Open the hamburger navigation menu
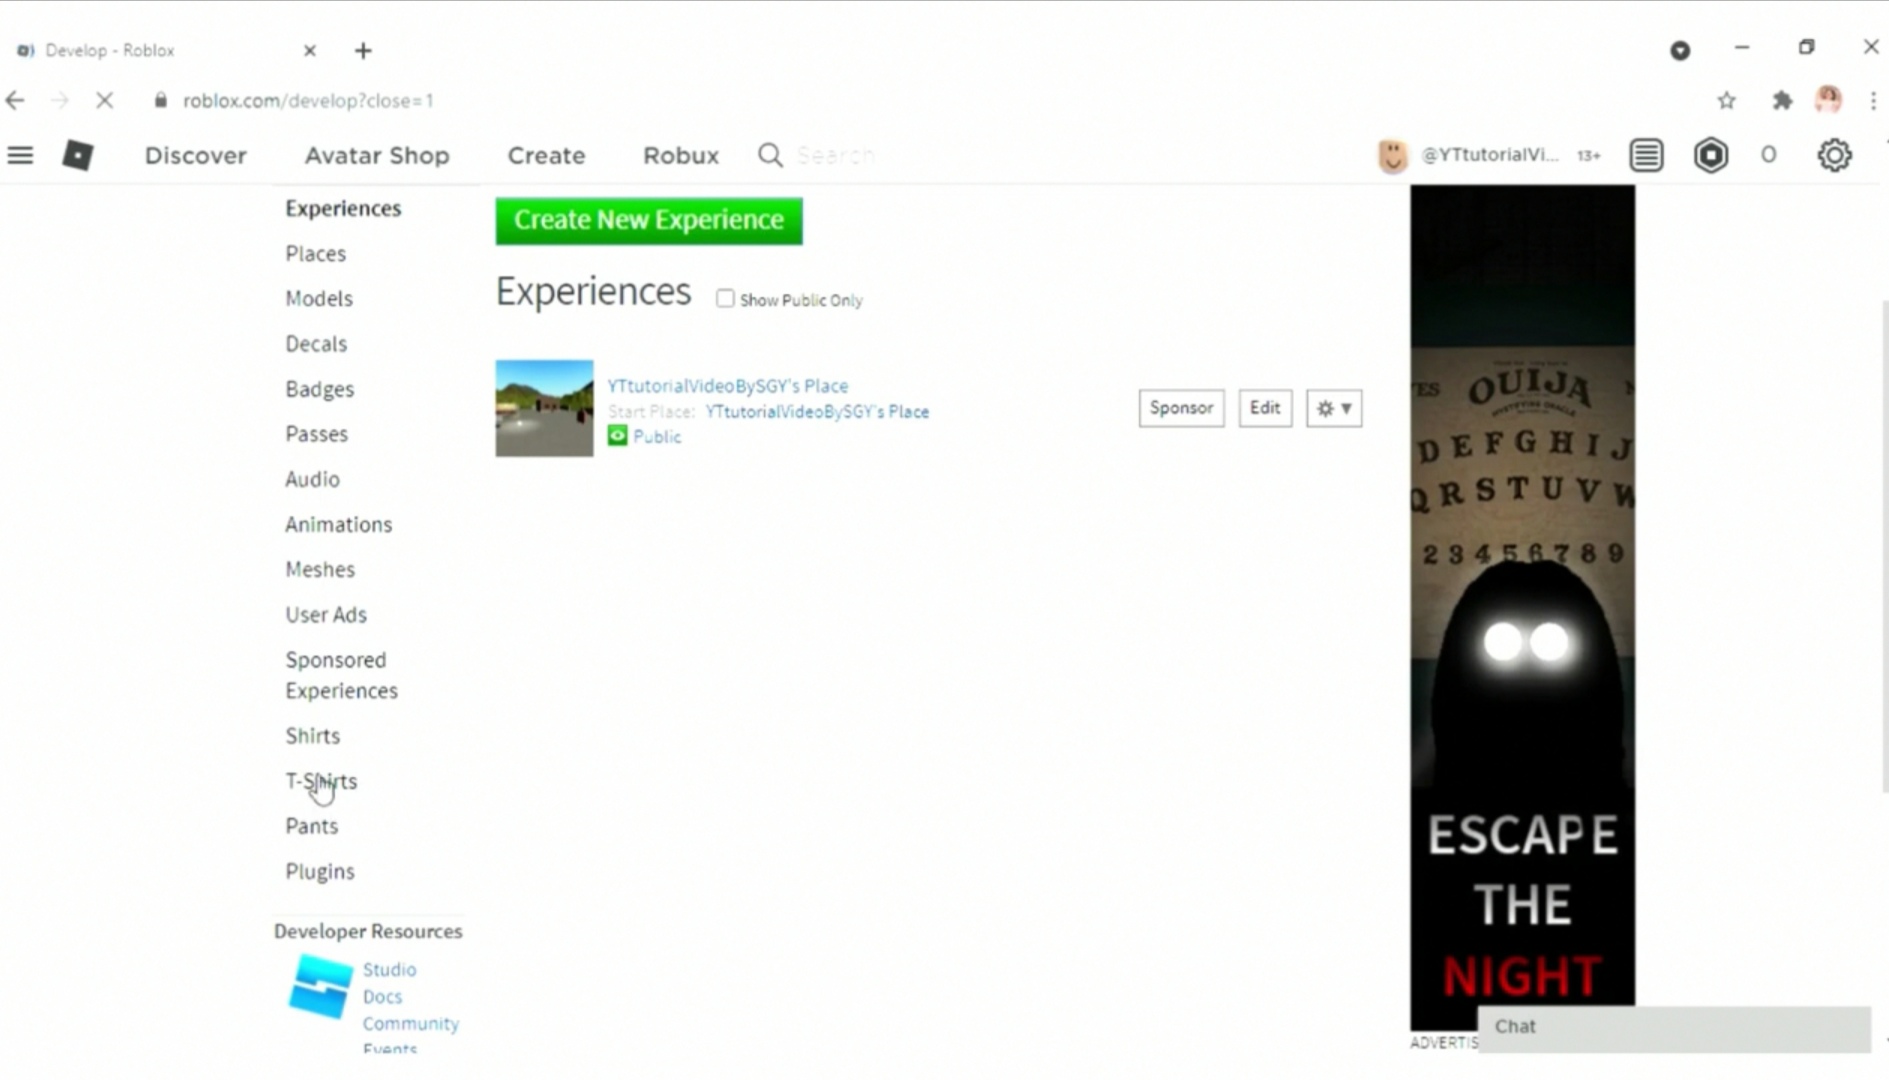 tap(20, 155)
